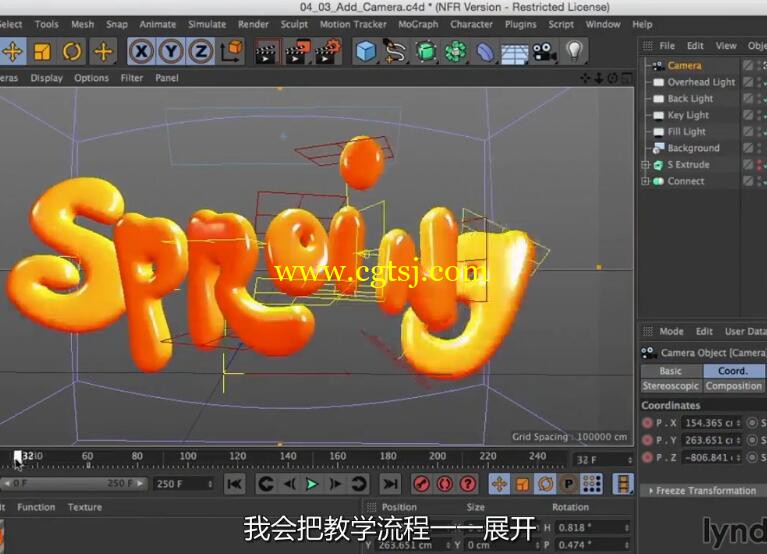This screenshot has width=767, height=554.
Task: Toggle the Z axis lock
Action: point(201,51)
